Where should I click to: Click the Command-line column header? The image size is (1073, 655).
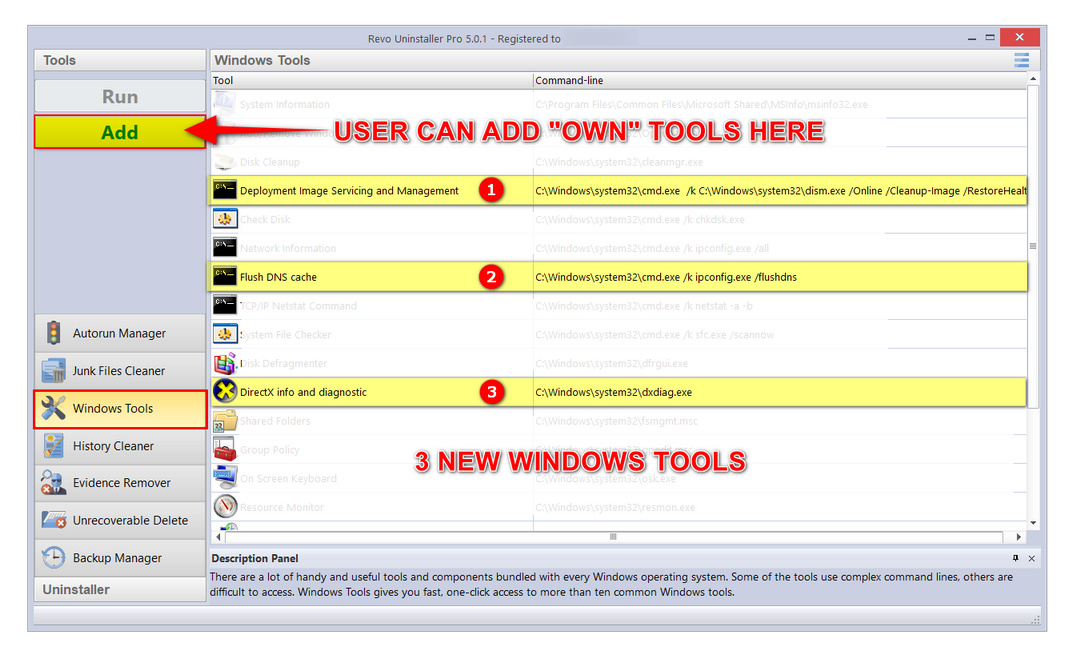pyautogui.click(x=779, y=80)
